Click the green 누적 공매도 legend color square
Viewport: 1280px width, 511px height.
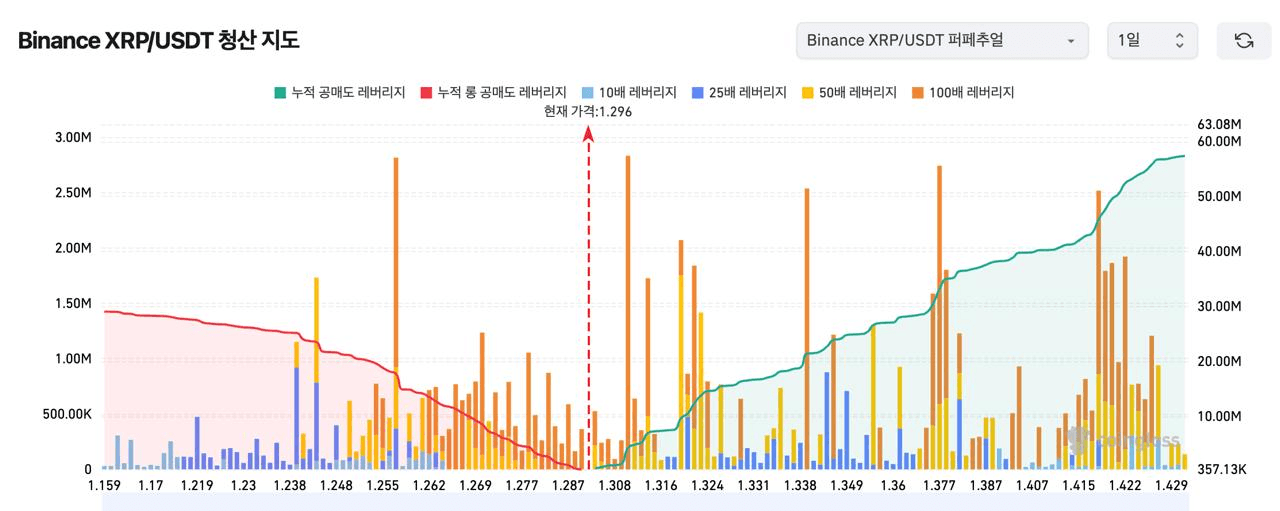coord(280,93)
